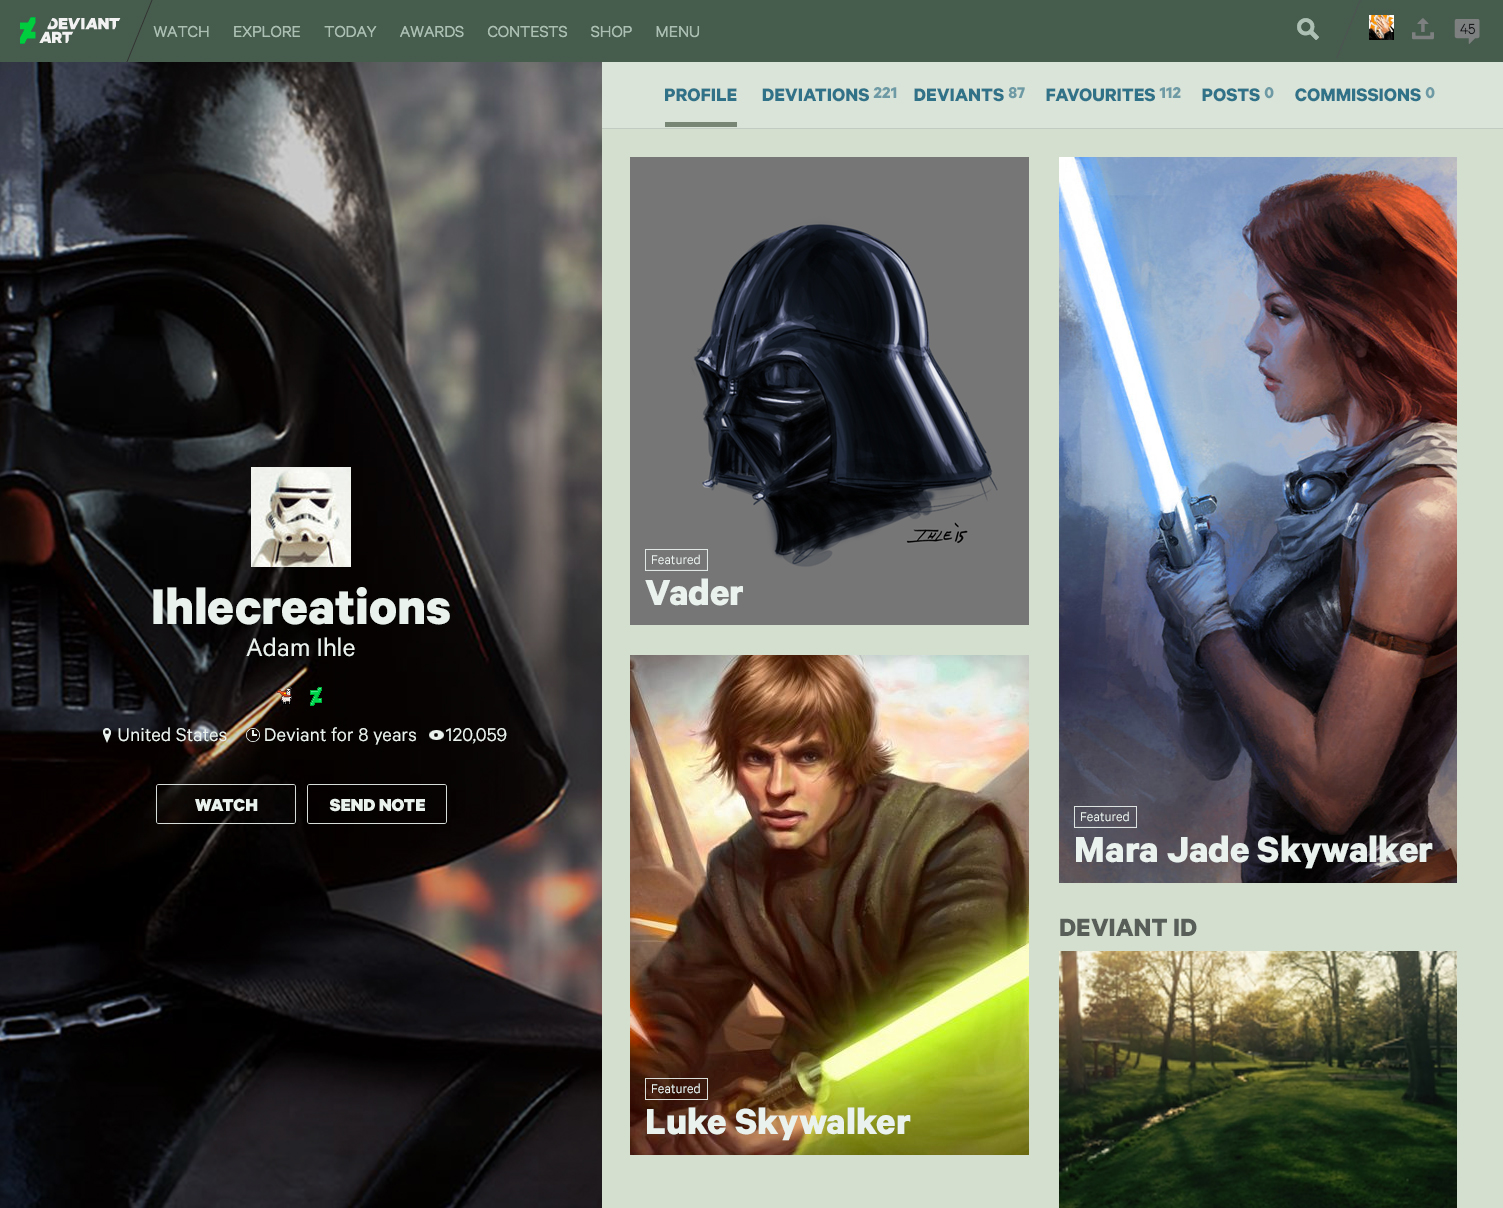Switch to the Posts tab
Screen dimensions: 1503x1208
tap(1237, 95)
